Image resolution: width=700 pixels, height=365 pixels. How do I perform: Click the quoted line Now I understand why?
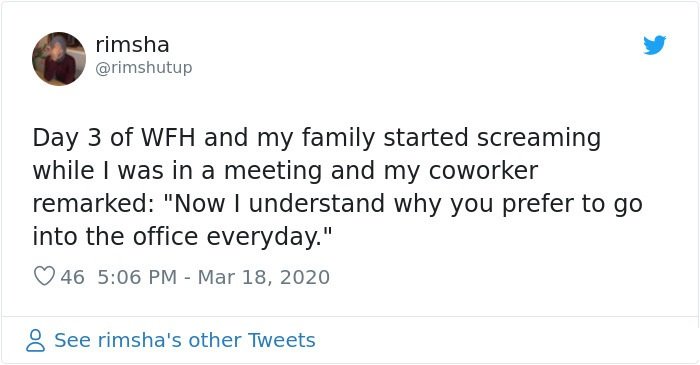point(338,204)
